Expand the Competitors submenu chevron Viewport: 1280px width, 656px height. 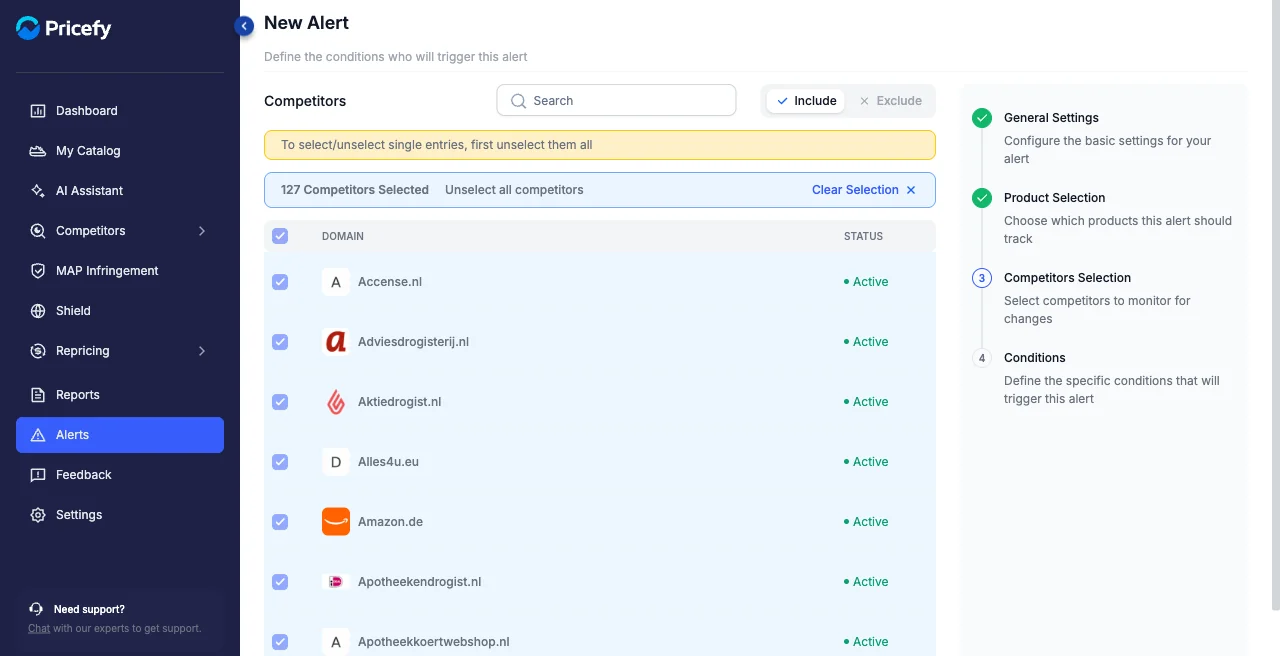coord(202,231)
